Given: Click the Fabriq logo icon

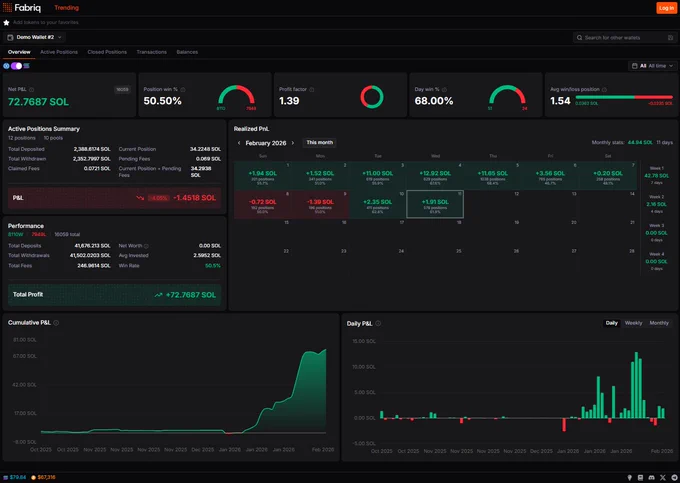Looking at the screenshot, I should click(7, 7).
